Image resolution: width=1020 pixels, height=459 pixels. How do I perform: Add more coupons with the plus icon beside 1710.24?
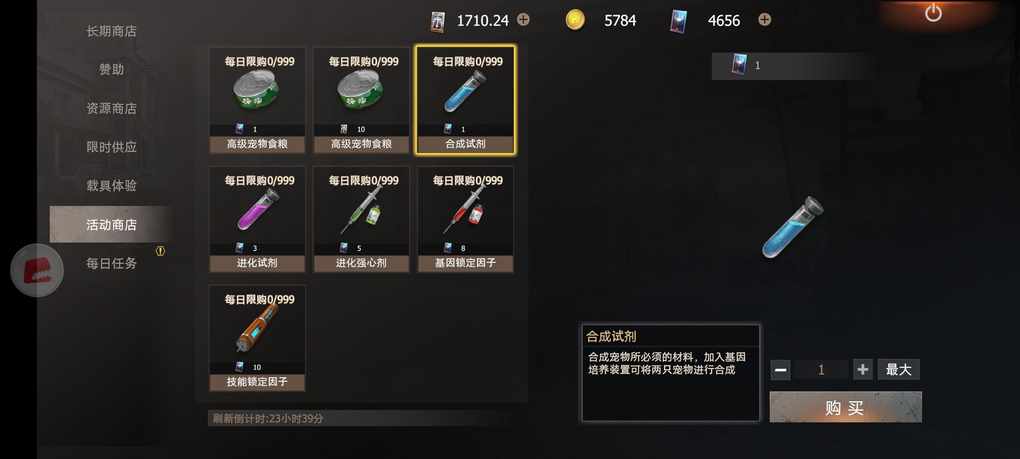coord(523,20)
